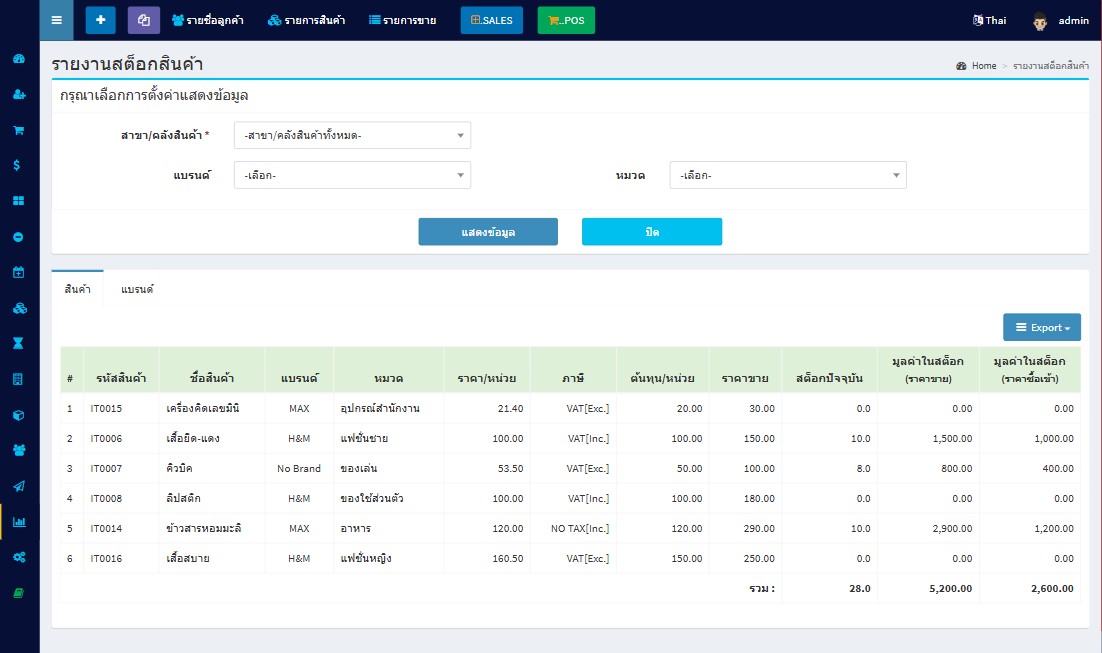This screenshot has height=653, width=1102.
Task: Open the Export dropdown button
Action: pyautogui.click(x=1042, y=328)
